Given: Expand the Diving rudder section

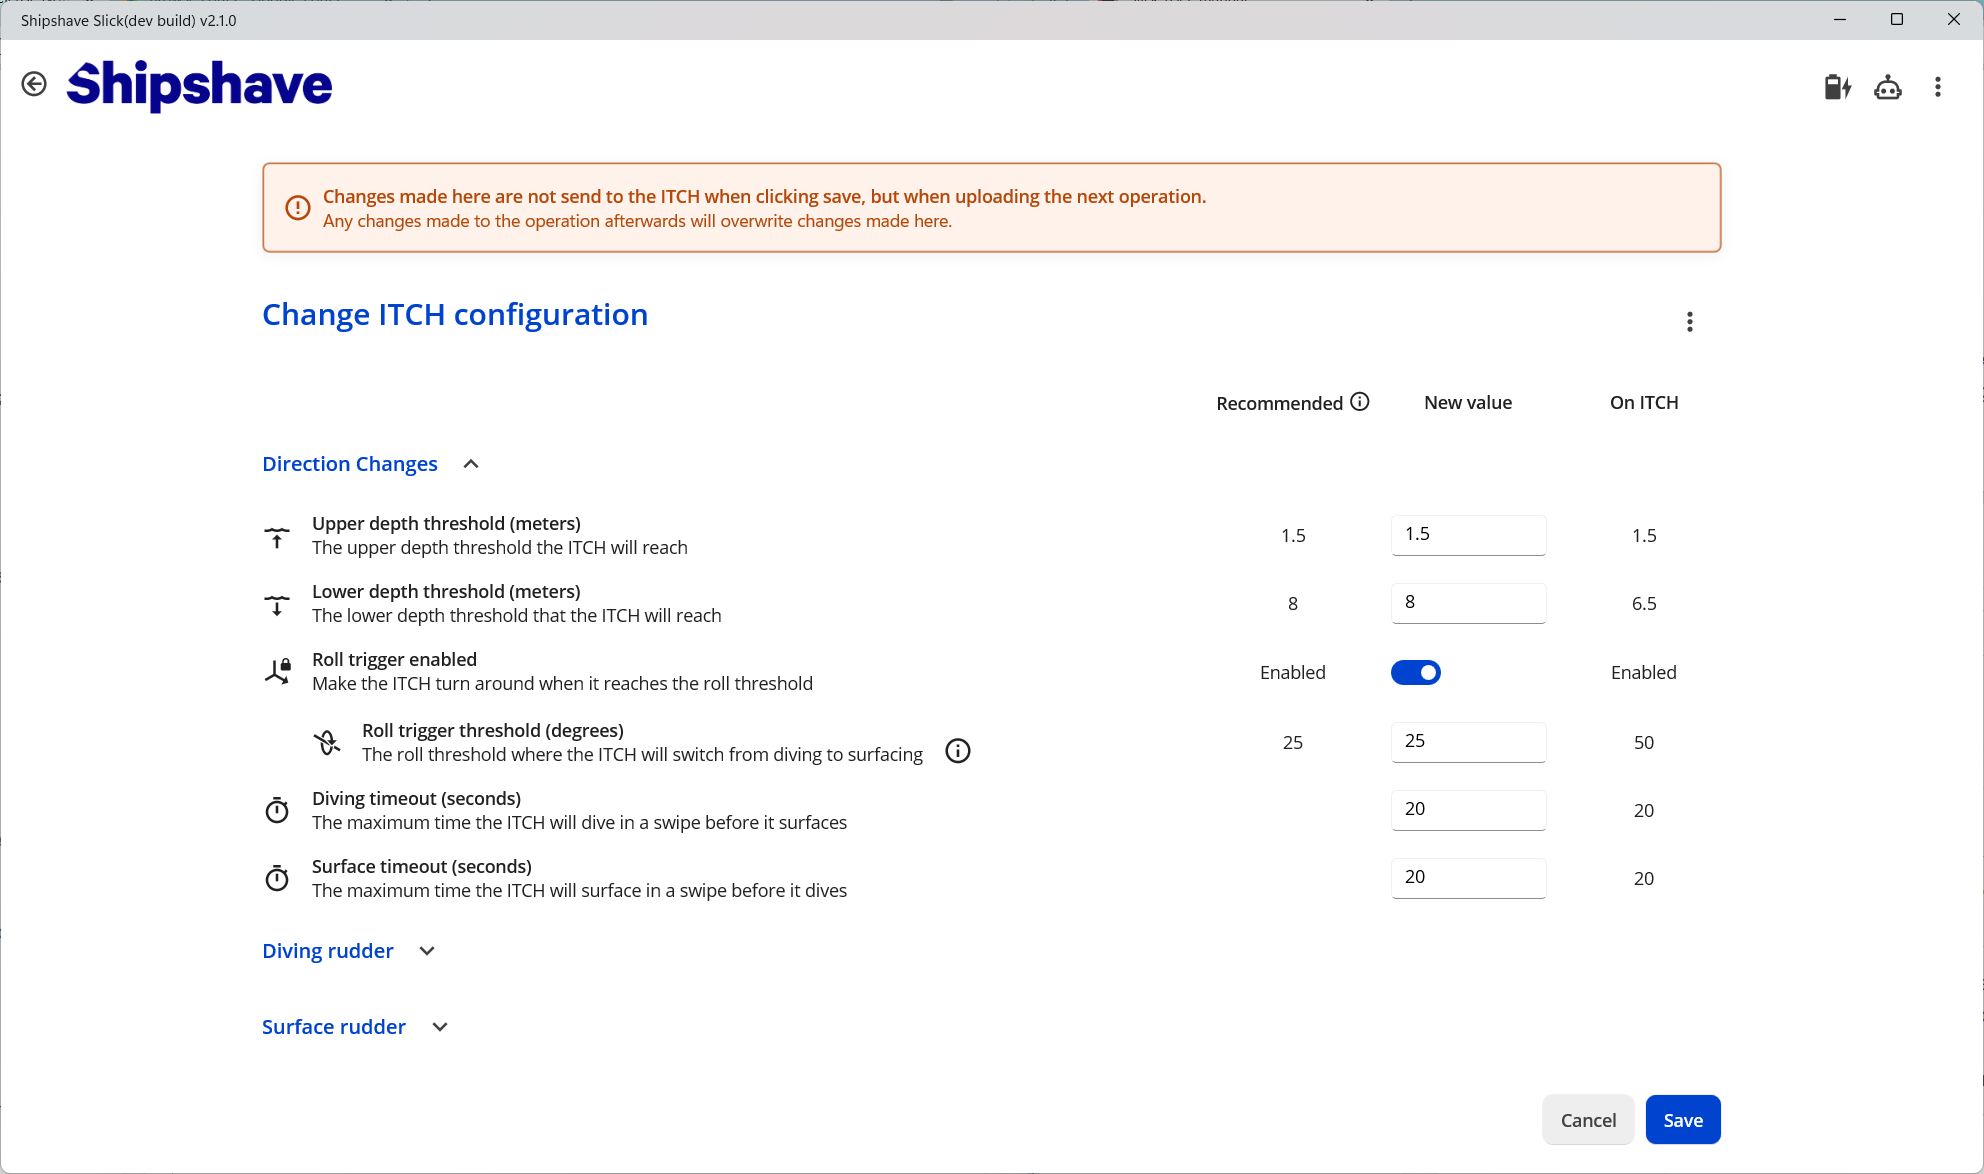Looking at the screenshot, I should point(426,951).
